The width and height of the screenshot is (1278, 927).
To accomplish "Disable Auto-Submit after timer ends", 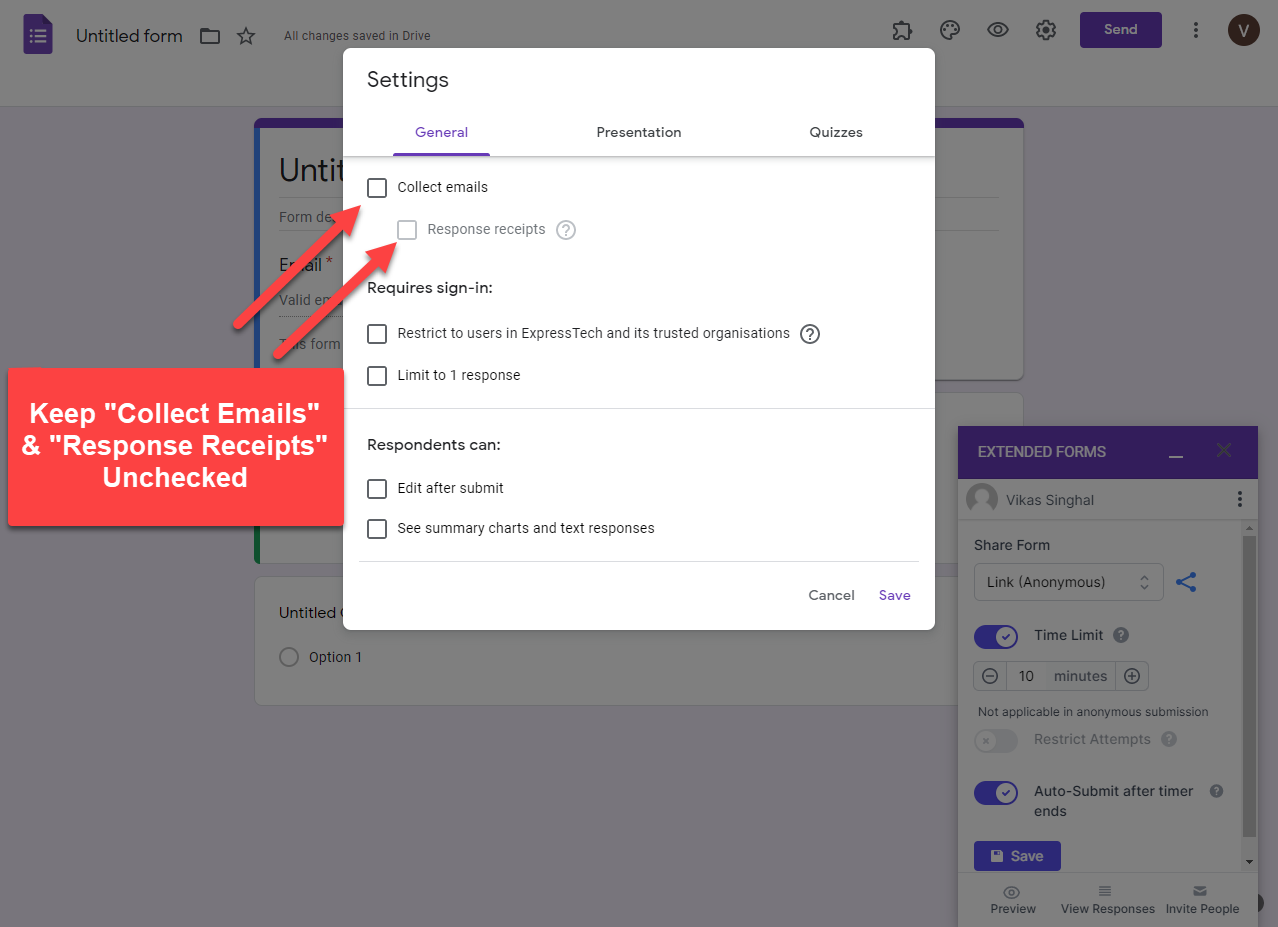I will pyautogui.click(x=995, y=792).
